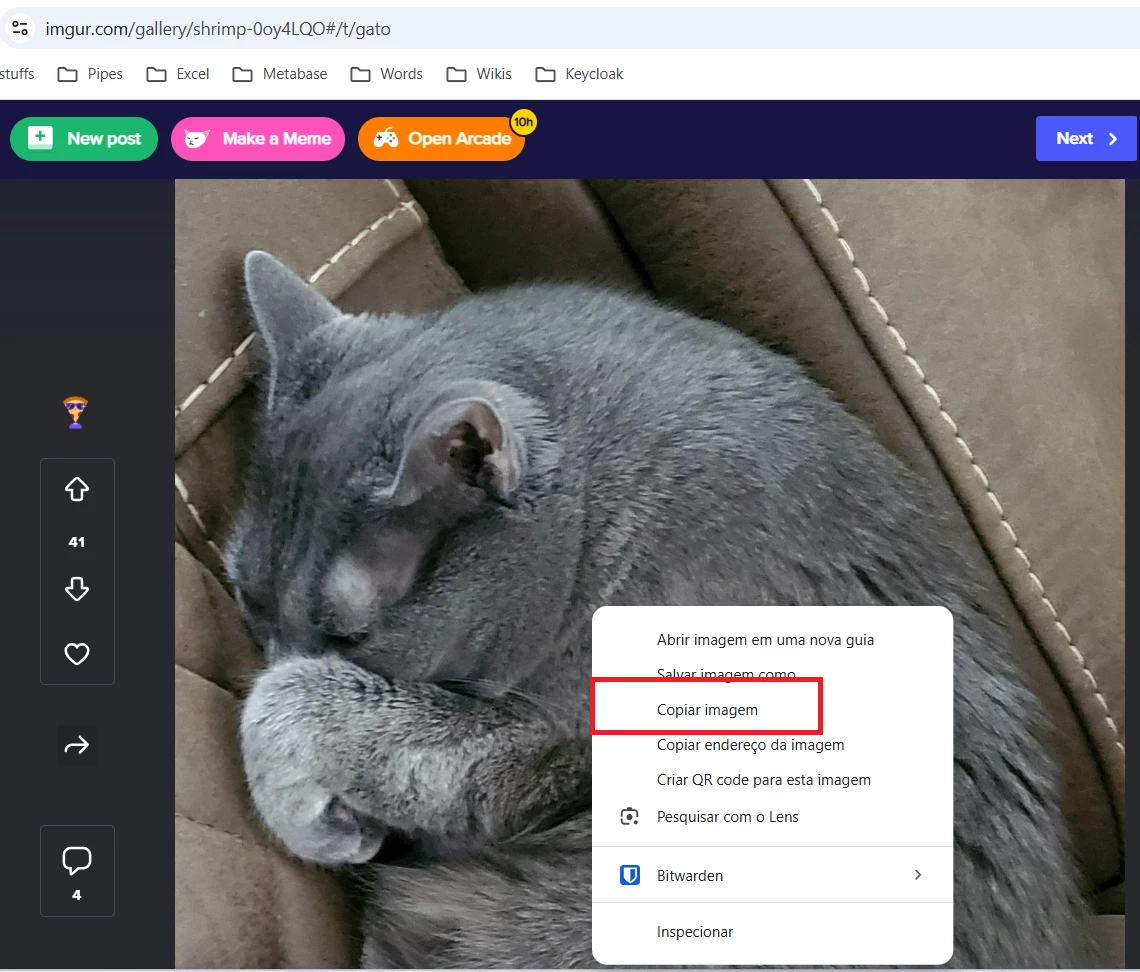This screenshot has width=1140, height=972.
Task: Select Criar QR code para esta imagem
Action: point(772,779)
